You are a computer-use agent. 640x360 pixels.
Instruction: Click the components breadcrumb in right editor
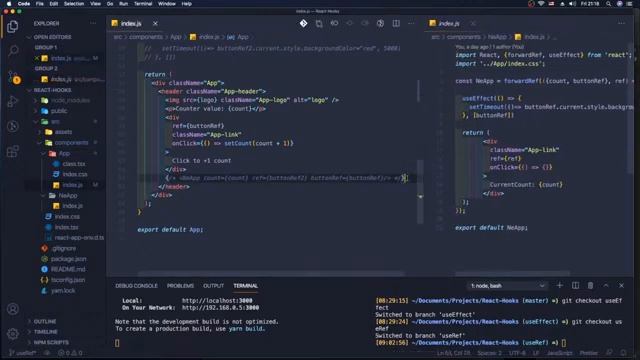click(x=463, y=37)
